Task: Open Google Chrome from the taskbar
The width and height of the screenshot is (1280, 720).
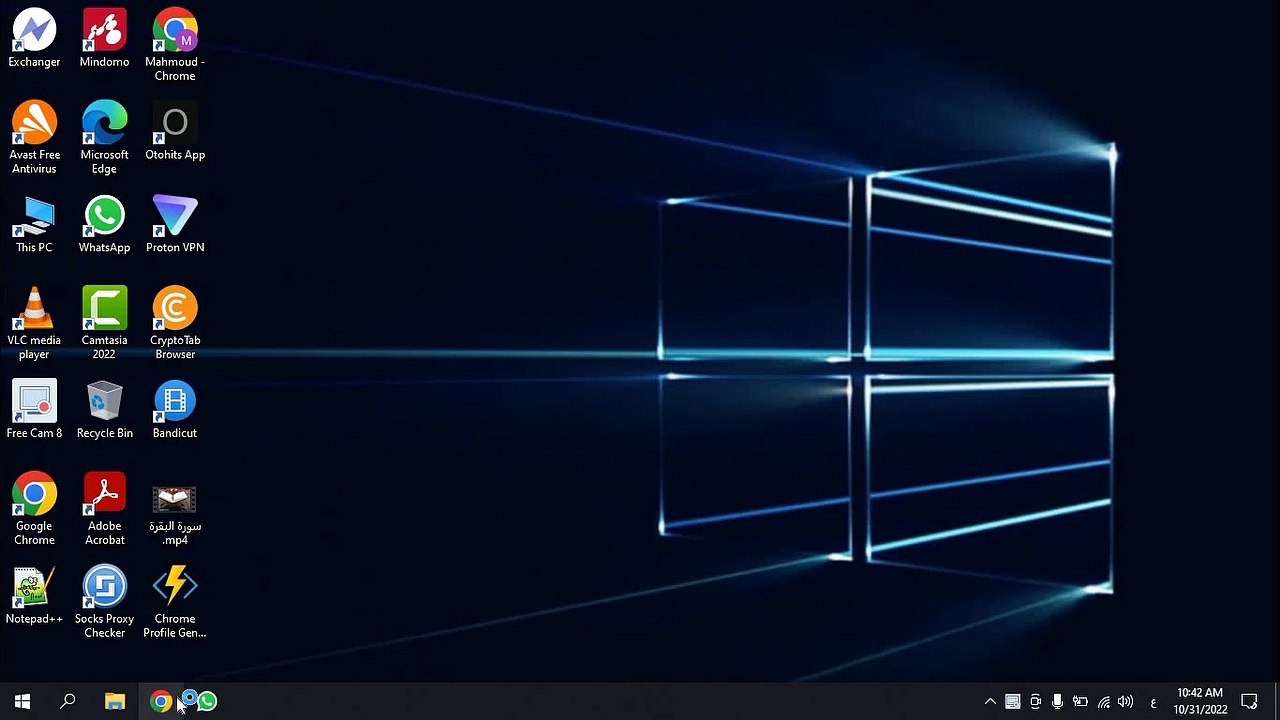Action: coord(161,702)
